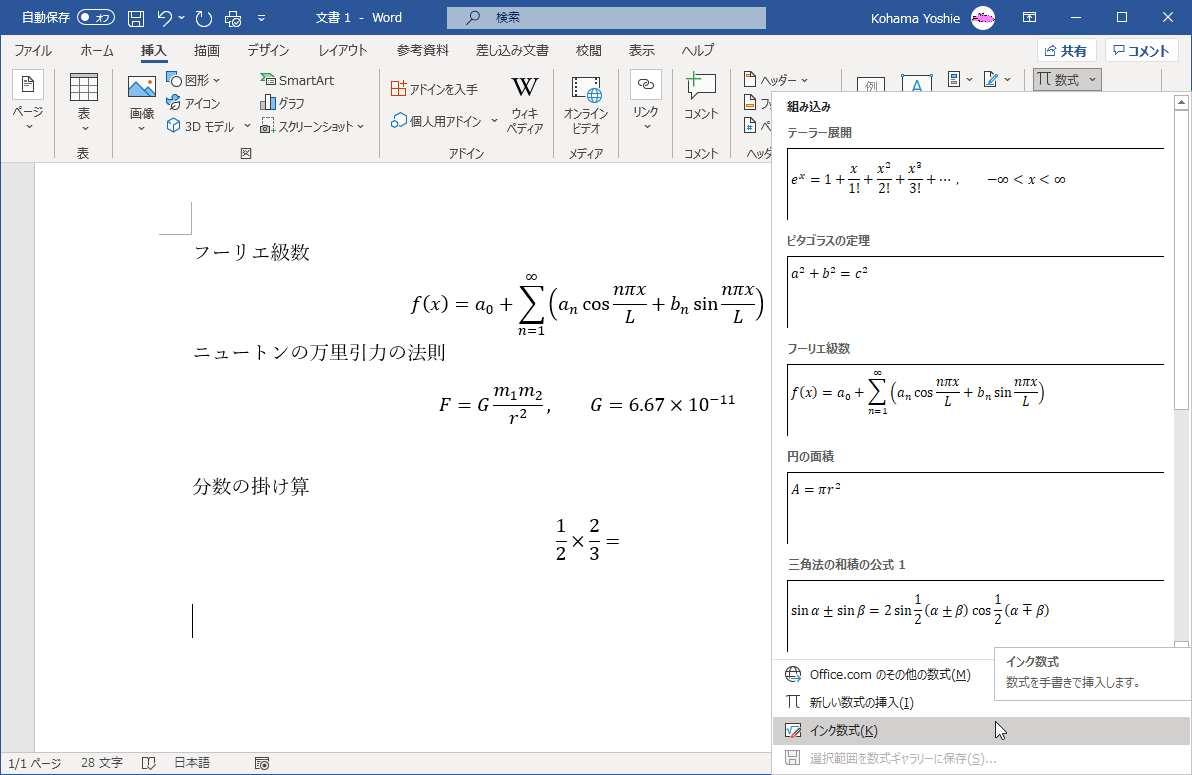Viewport: 1192px width, 775px height.
Task: Click the 共有 share button
Action: click(x=1066, y=51)
